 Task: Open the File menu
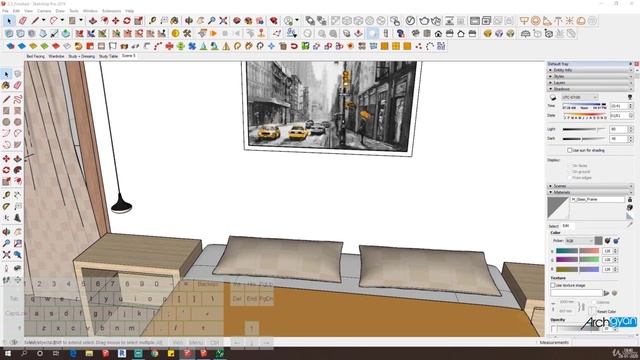tap(5, 11)
